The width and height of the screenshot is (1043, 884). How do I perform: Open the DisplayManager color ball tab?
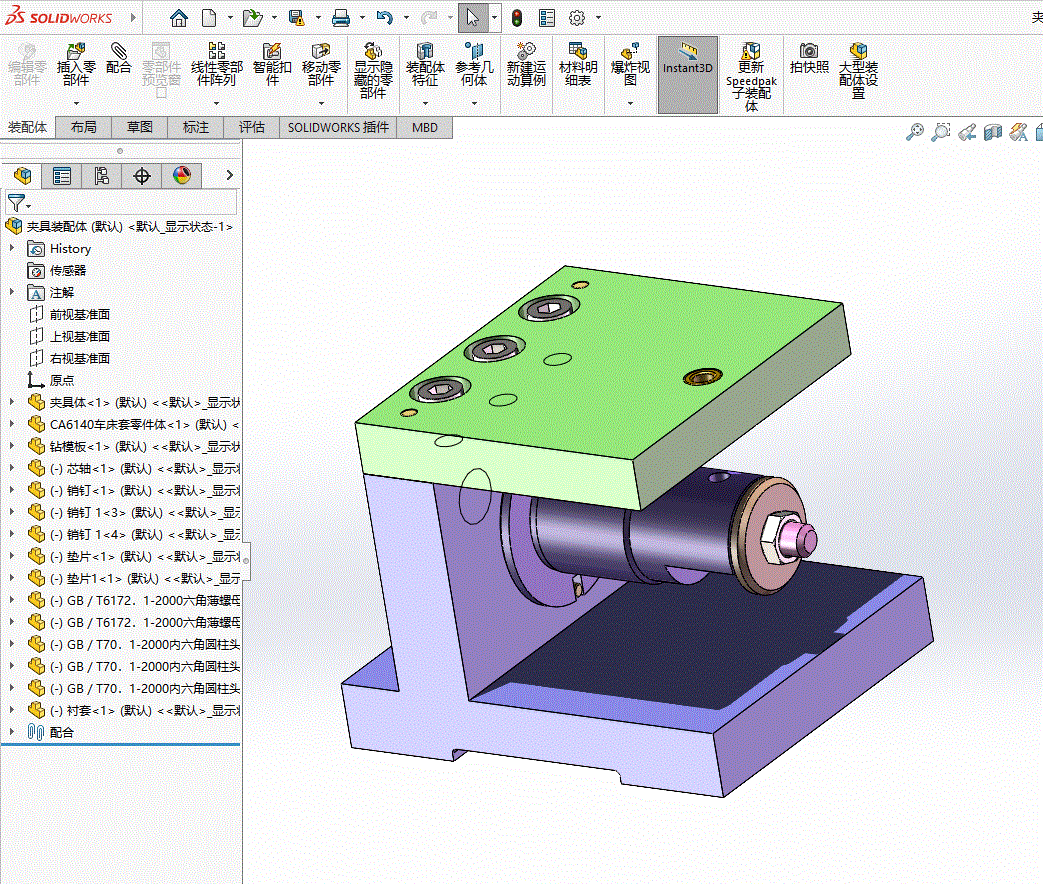[181, 176]
